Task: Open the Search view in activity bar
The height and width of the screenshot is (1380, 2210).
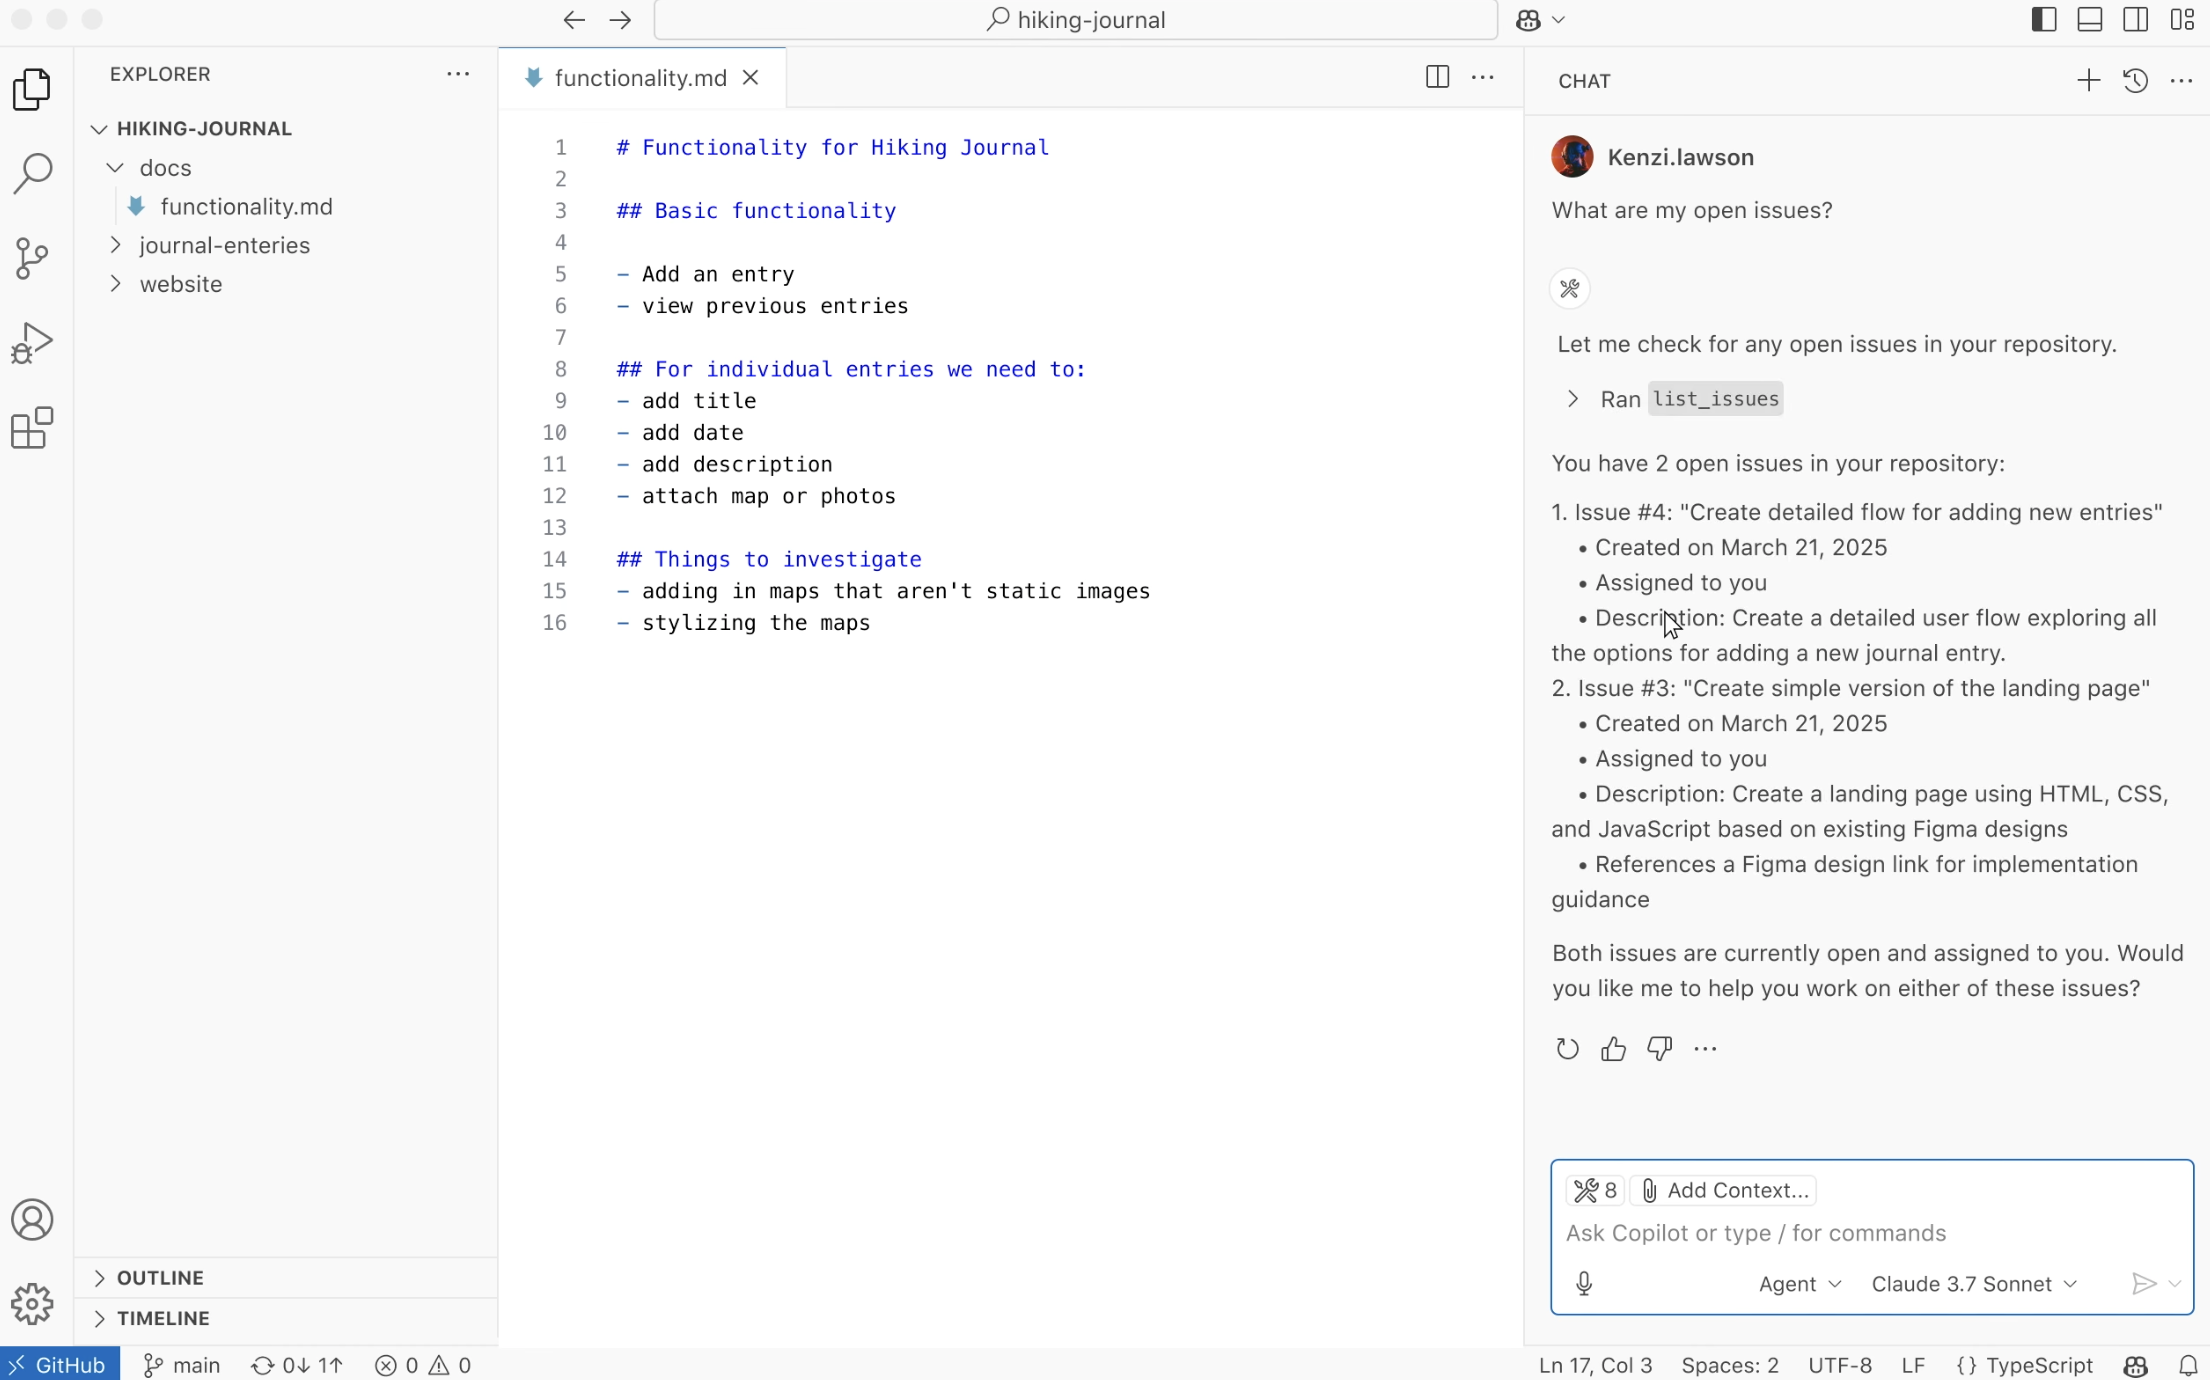Action: [x=32, y=173]
